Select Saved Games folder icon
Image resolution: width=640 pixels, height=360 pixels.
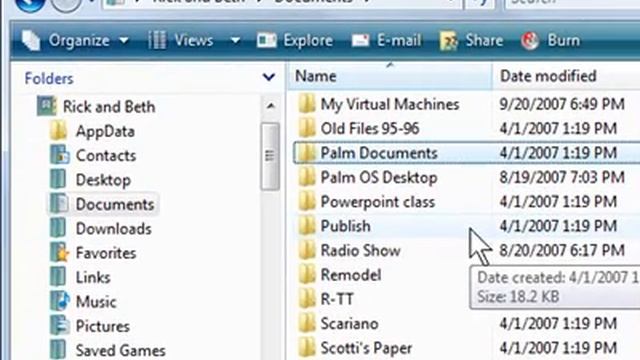tap(58, 350)
